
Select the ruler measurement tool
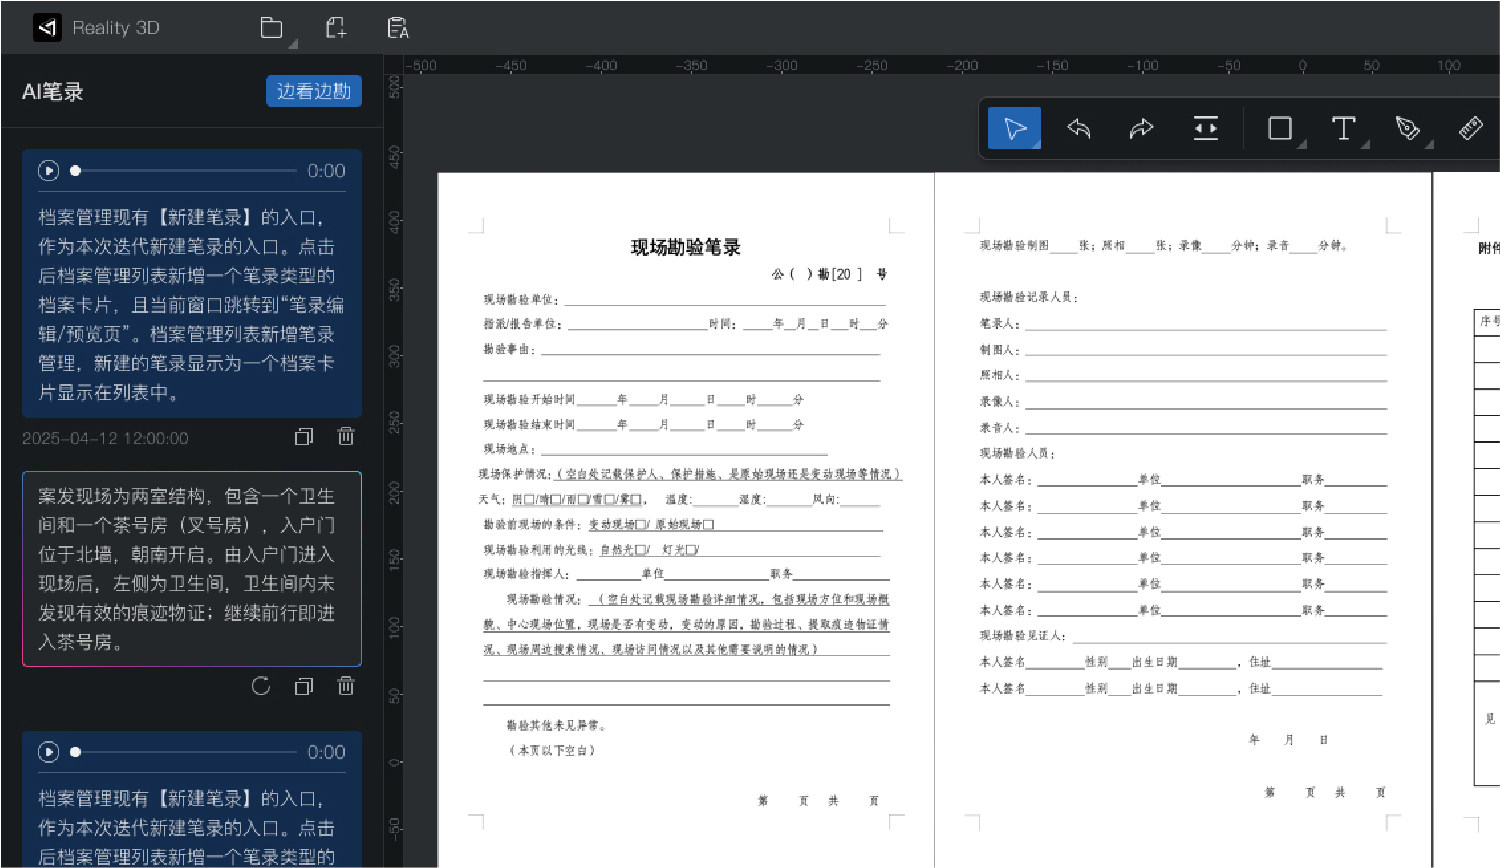pyautogui.click(x=1470, y=129)
